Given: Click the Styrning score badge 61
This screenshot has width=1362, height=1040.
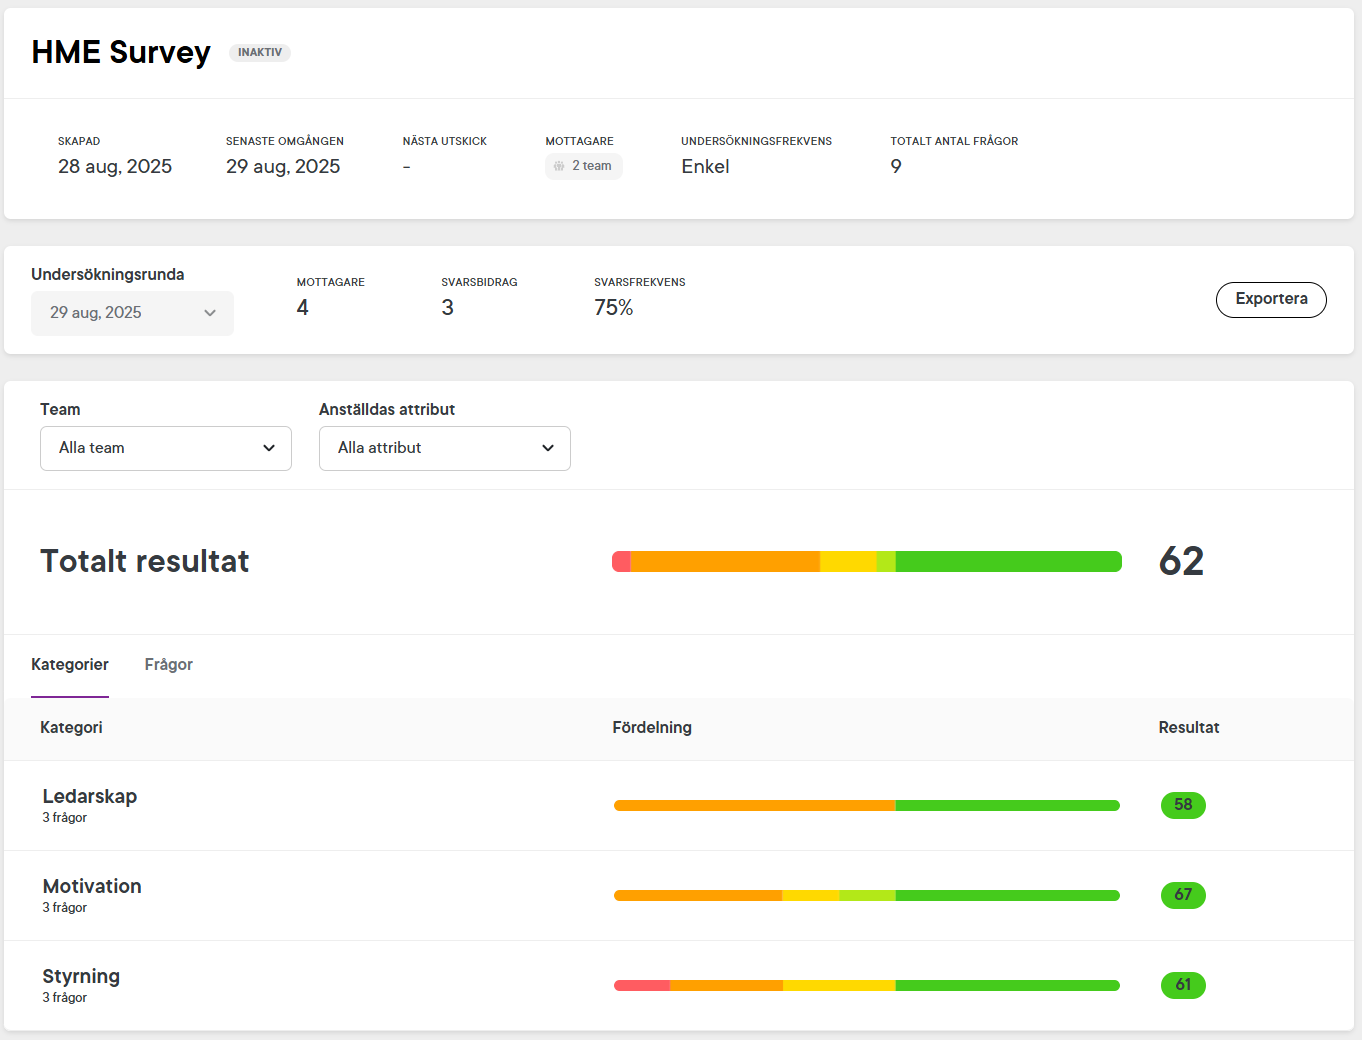Looking at the screenshot, I should pos(1183,985).
